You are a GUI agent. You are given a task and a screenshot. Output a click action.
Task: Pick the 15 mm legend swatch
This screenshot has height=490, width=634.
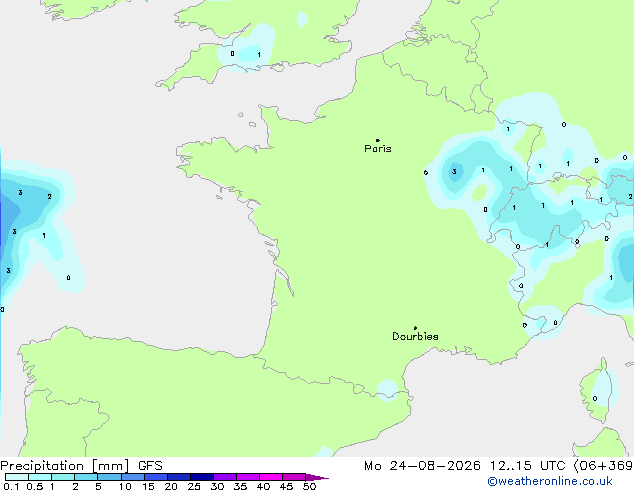tap(156, 477)
